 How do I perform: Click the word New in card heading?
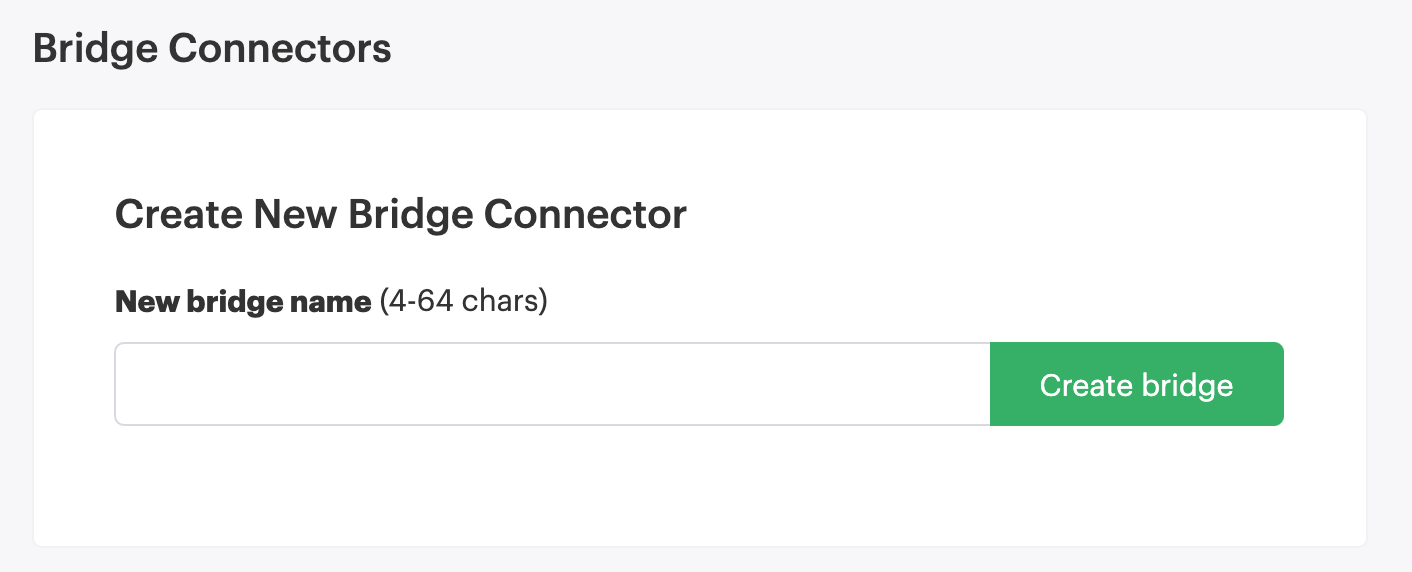[289, 215]
